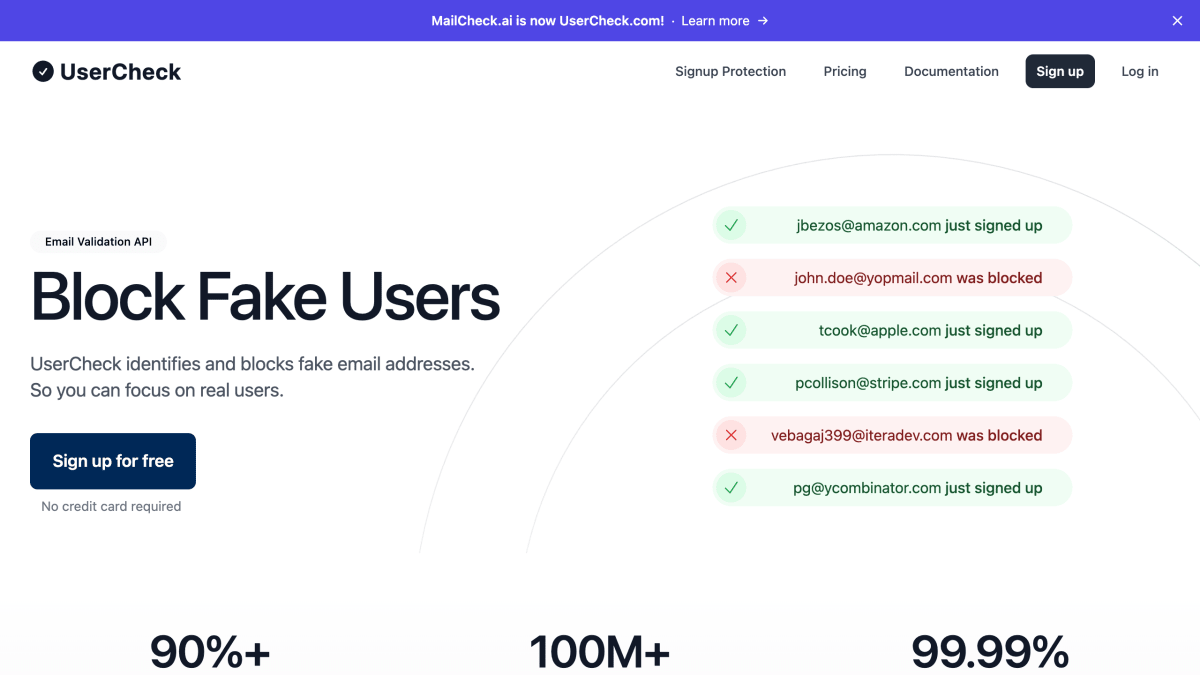Click the UserCheck brand name text
The image size is (1200, 675).
tap(120, 72)
